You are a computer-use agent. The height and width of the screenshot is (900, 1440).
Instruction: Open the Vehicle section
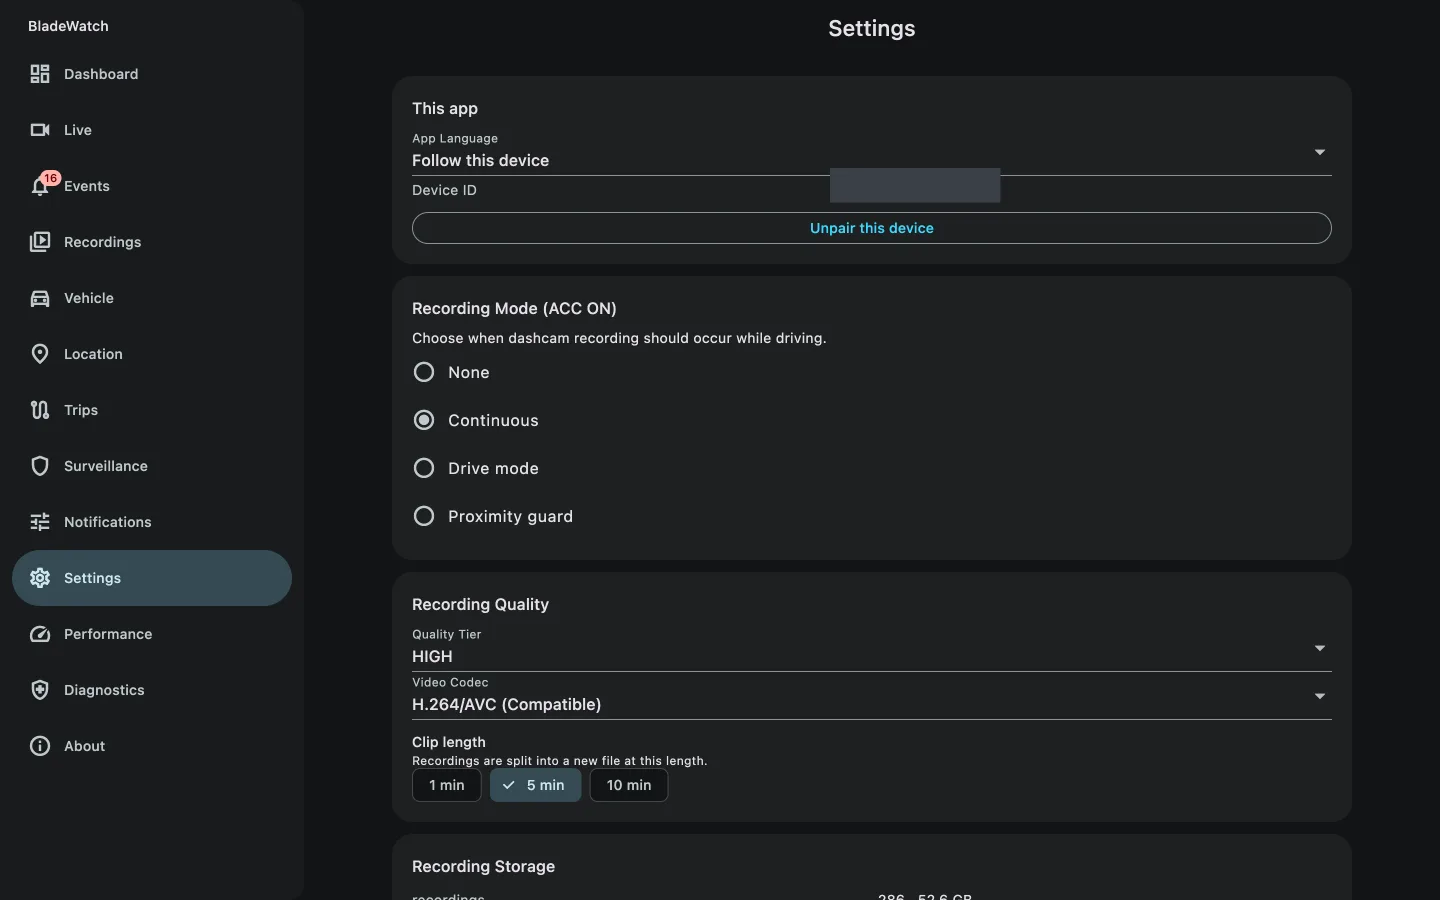tap(152, 298)
